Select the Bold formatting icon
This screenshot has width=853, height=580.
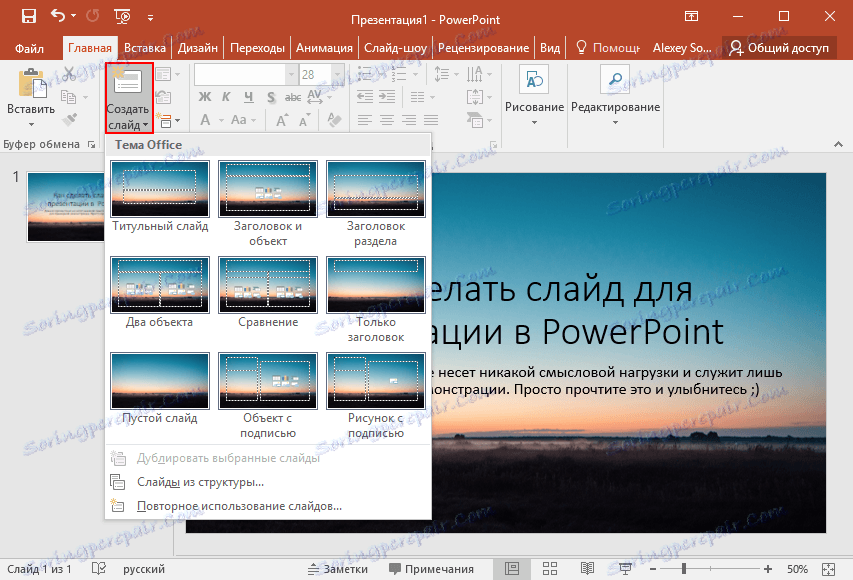click(x=207, y=98)
